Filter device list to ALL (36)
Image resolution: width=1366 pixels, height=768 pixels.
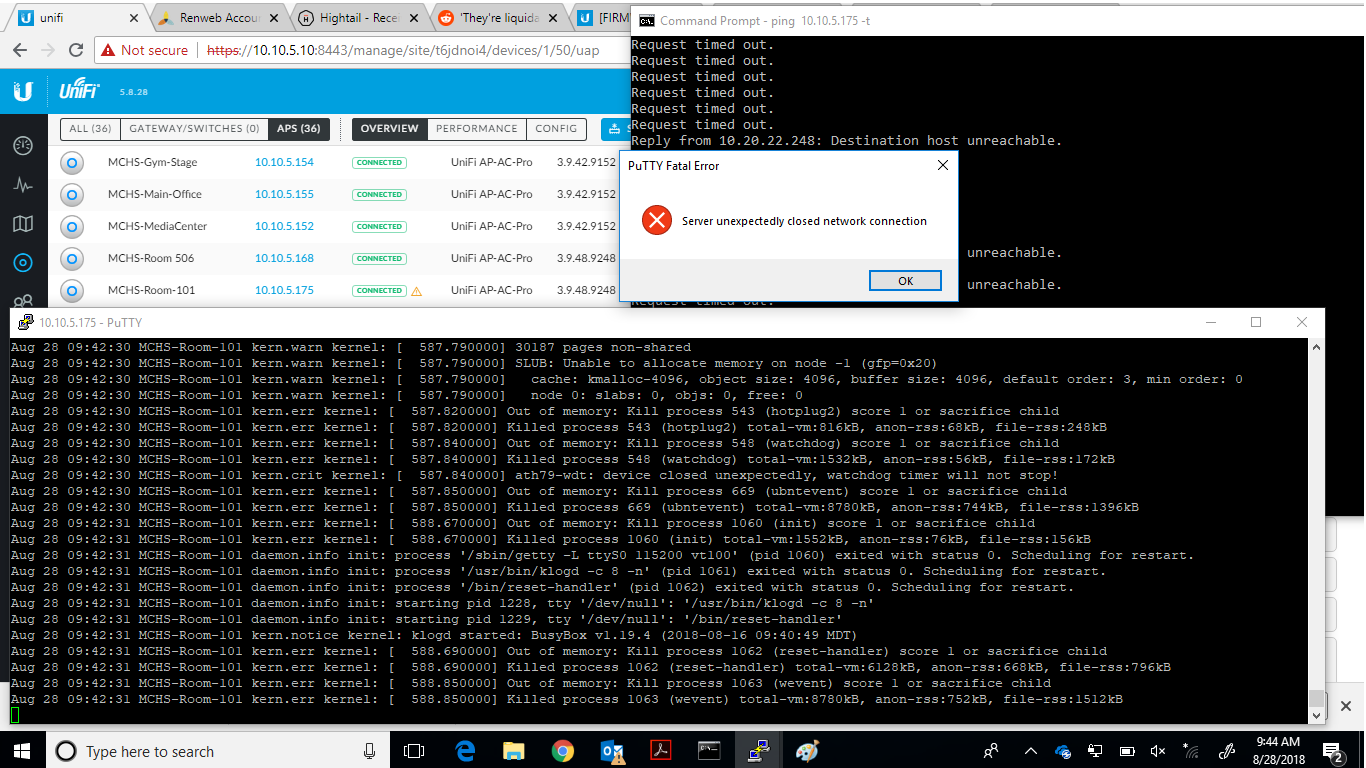[x=90, y=129]
